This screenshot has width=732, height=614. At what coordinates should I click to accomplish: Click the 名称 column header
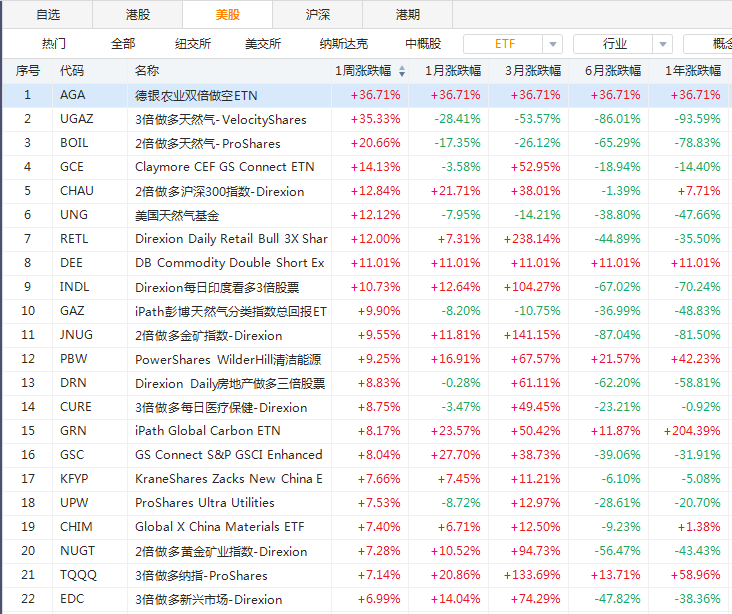pyautogui.click(x=147, y=71)
